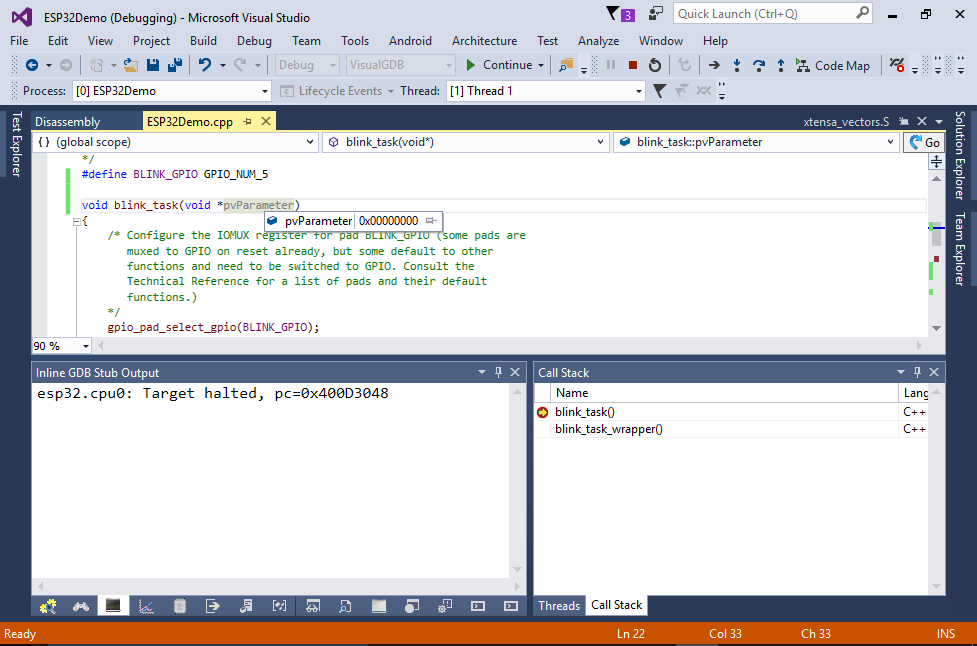Keep xtensa_vectors.S preview tab open
977x646 pixels.
point(903,121)
